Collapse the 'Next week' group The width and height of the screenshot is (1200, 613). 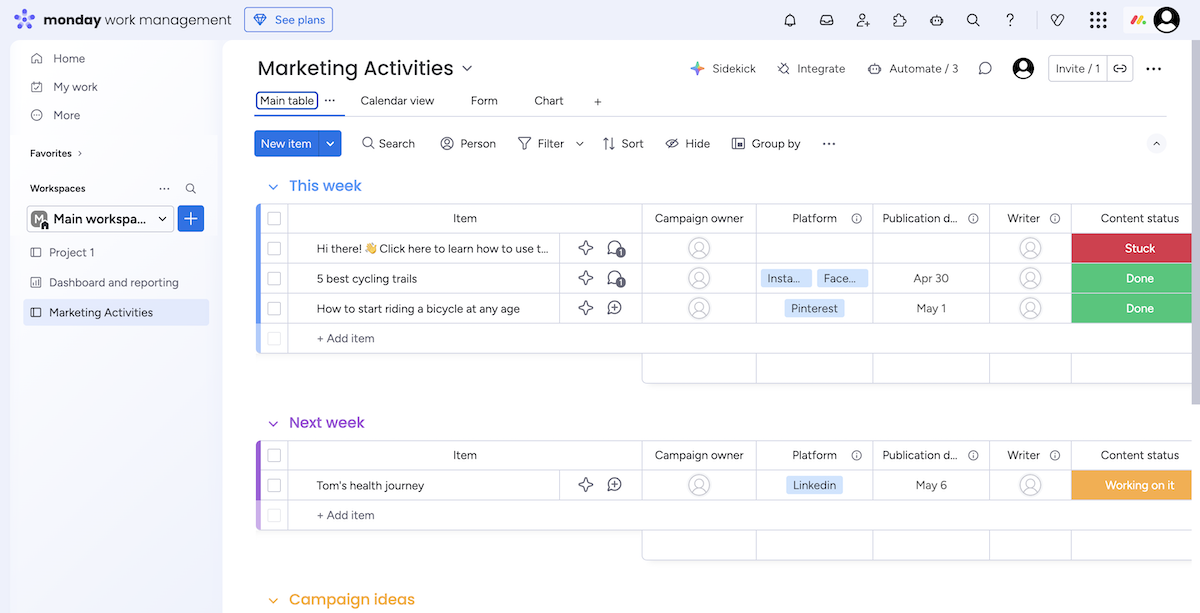pyautogui.click(x=272, y=422)
